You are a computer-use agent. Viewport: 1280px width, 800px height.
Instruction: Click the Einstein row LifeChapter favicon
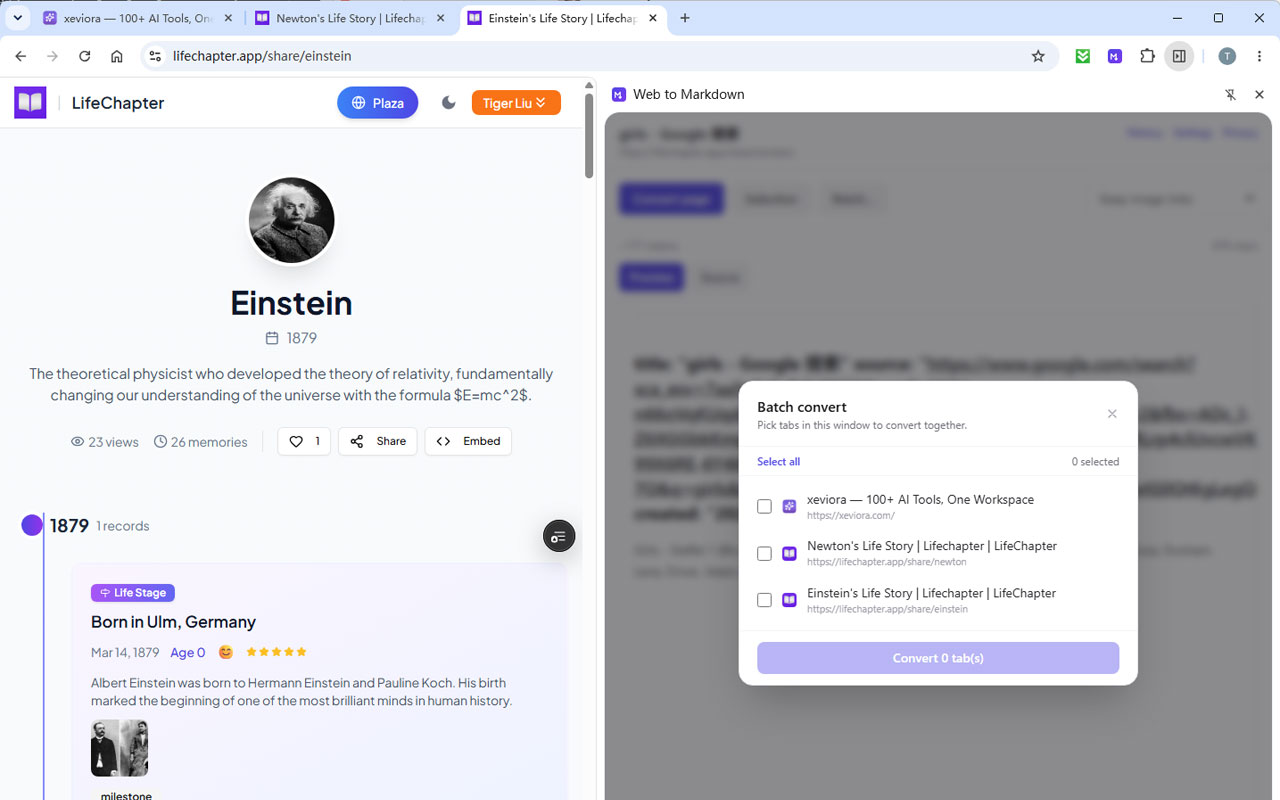[x=789, y=600]
